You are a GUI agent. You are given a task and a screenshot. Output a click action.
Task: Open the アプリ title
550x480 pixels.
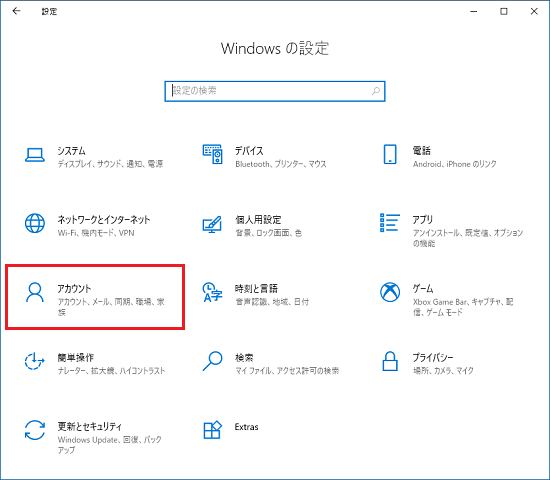pyautogui.click(x=423, y=220)
